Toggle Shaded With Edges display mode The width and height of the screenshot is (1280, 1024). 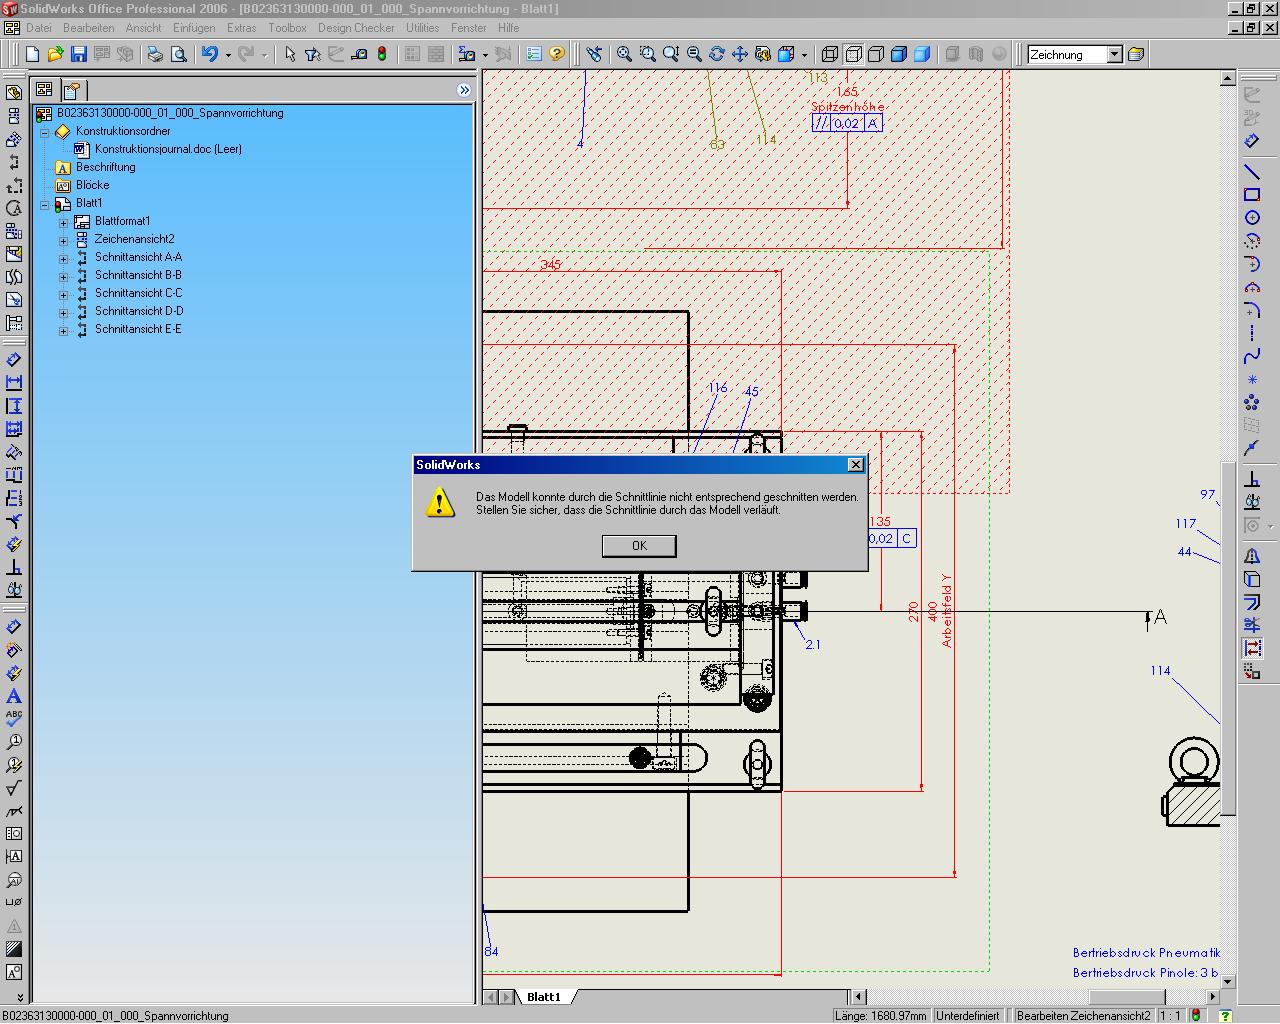(899, 54)
